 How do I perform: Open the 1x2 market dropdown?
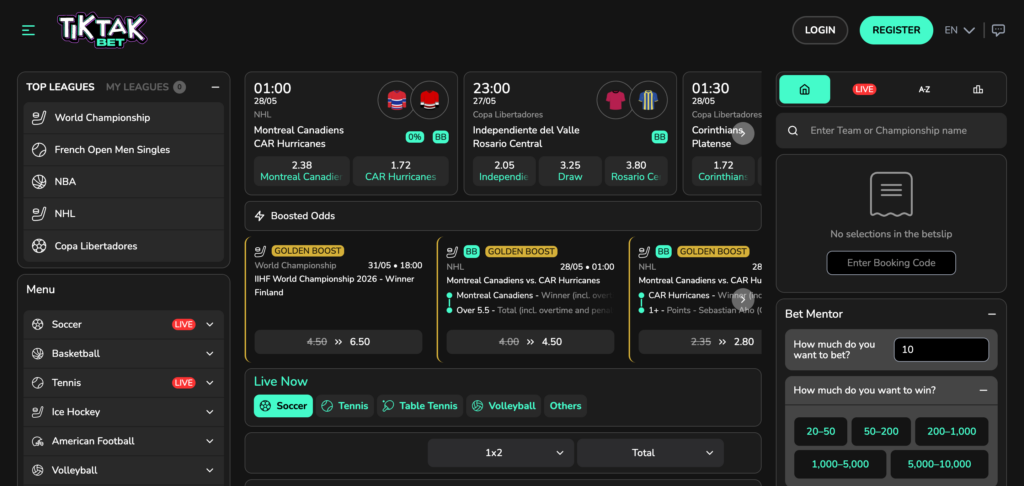pyautogui.click(x=501, y=453)
